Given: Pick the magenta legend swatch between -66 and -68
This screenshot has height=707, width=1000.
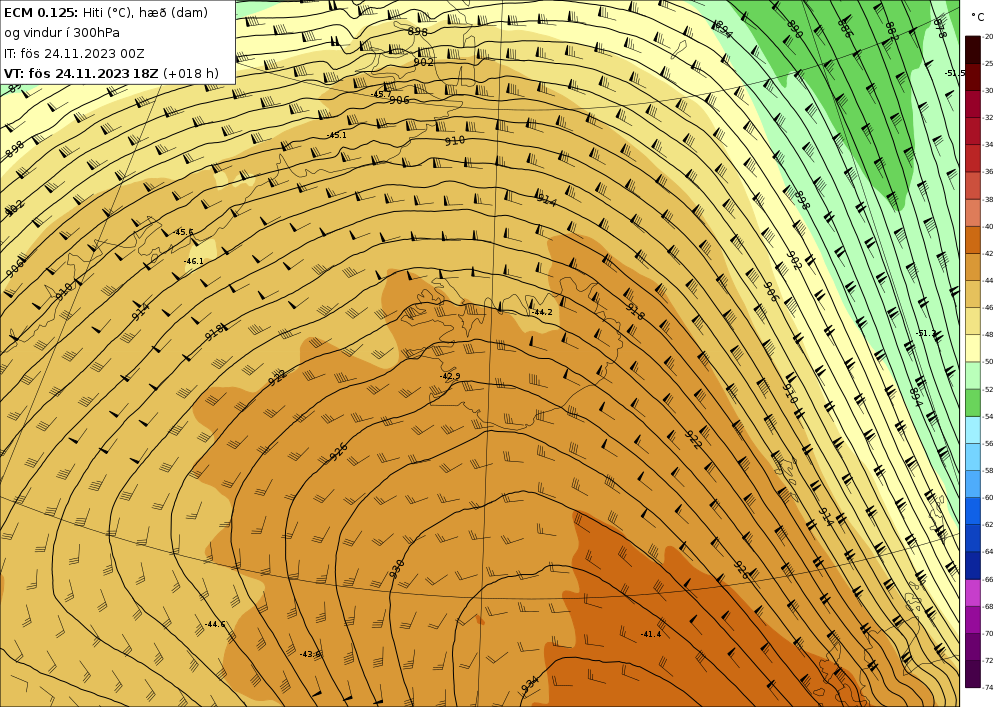Looking at the screenshot, I should coord(973,592).
